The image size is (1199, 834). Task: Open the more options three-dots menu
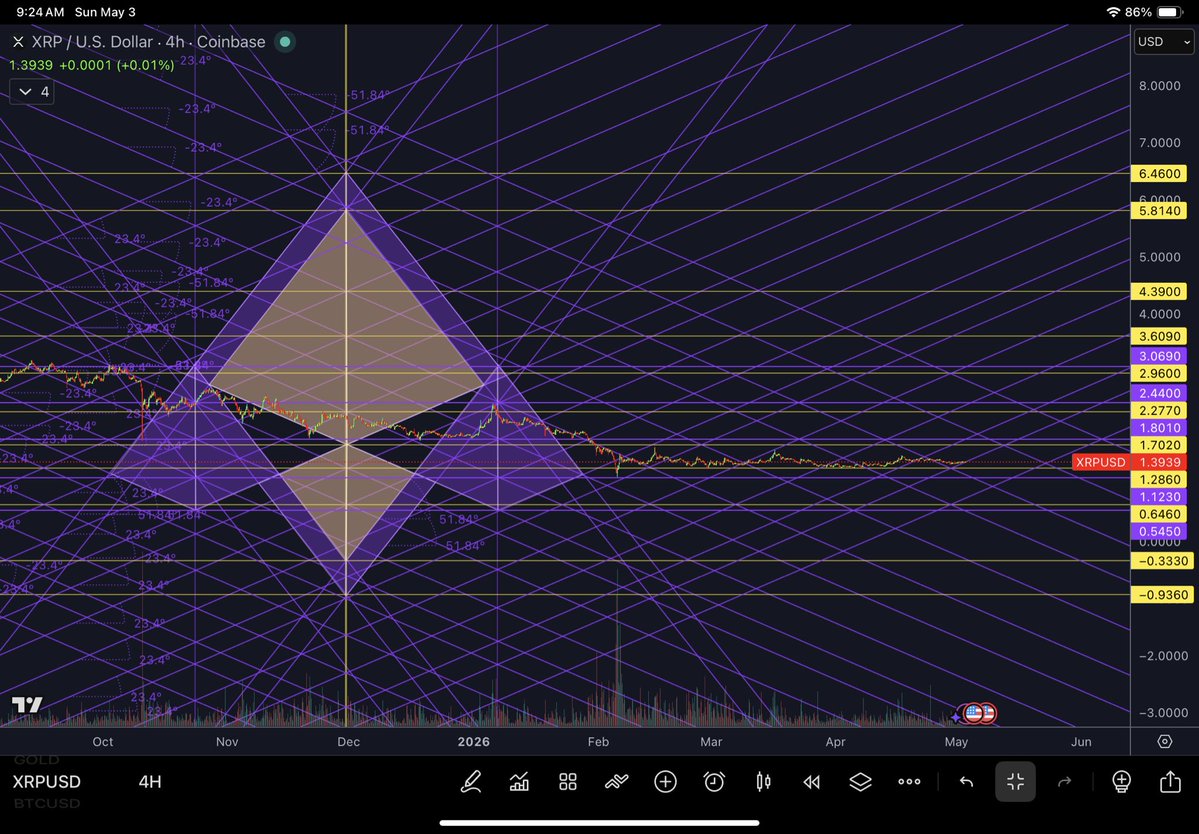click(x=909, y=781)
